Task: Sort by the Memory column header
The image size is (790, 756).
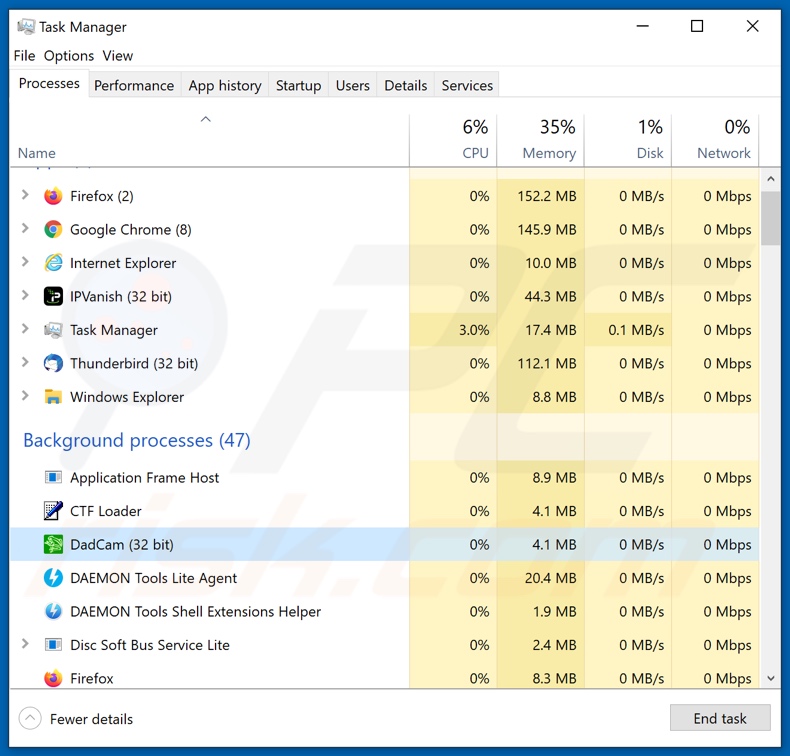Action: click(541, 140)
